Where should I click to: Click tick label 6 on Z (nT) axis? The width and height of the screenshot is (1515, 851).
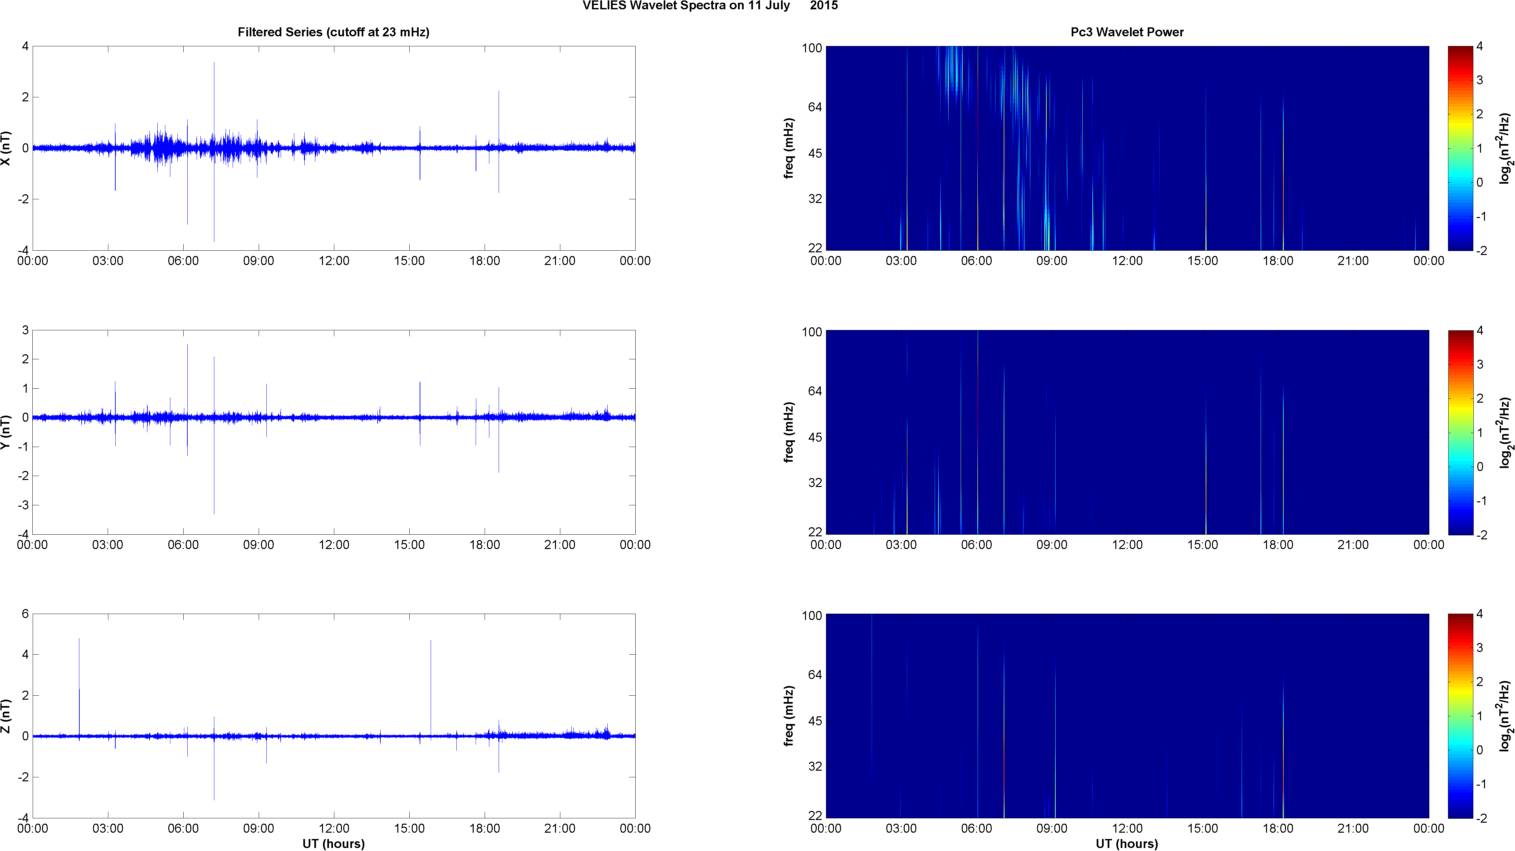25,614
